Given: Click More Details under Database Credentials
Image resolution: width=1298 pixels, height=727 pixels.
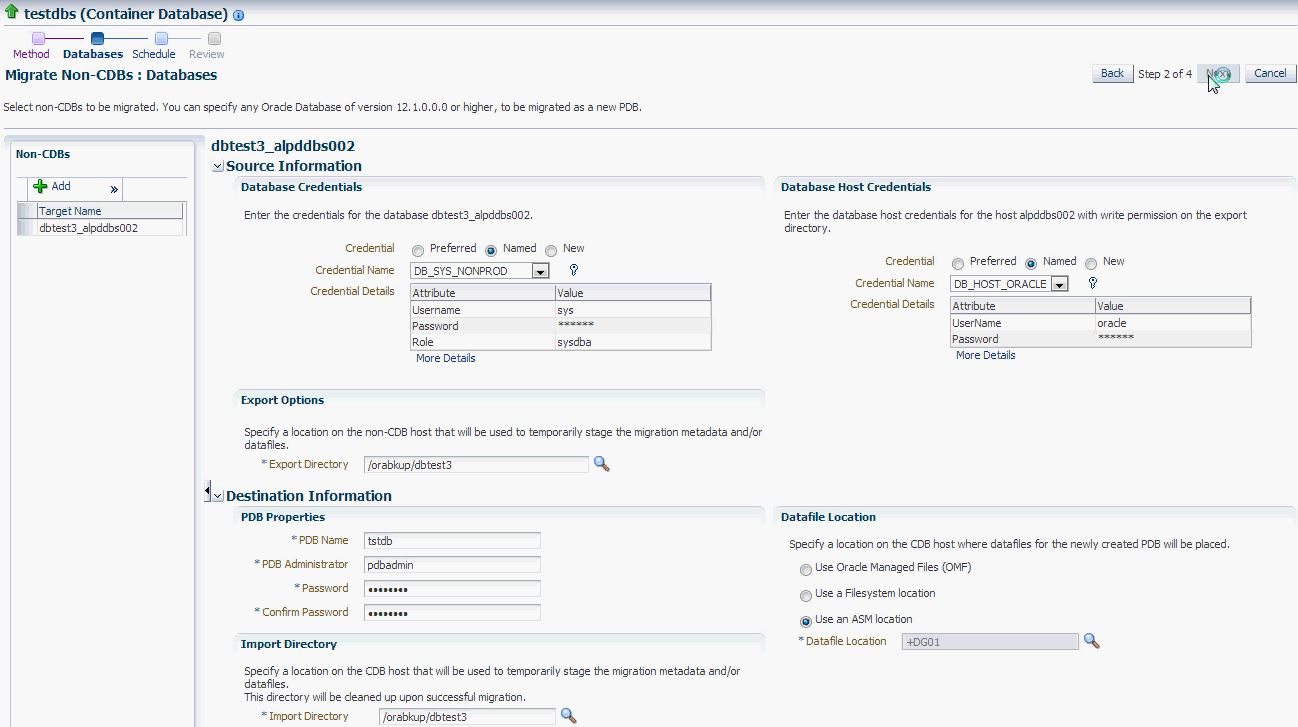Looking at the screenshot, I should pos(444,358).
